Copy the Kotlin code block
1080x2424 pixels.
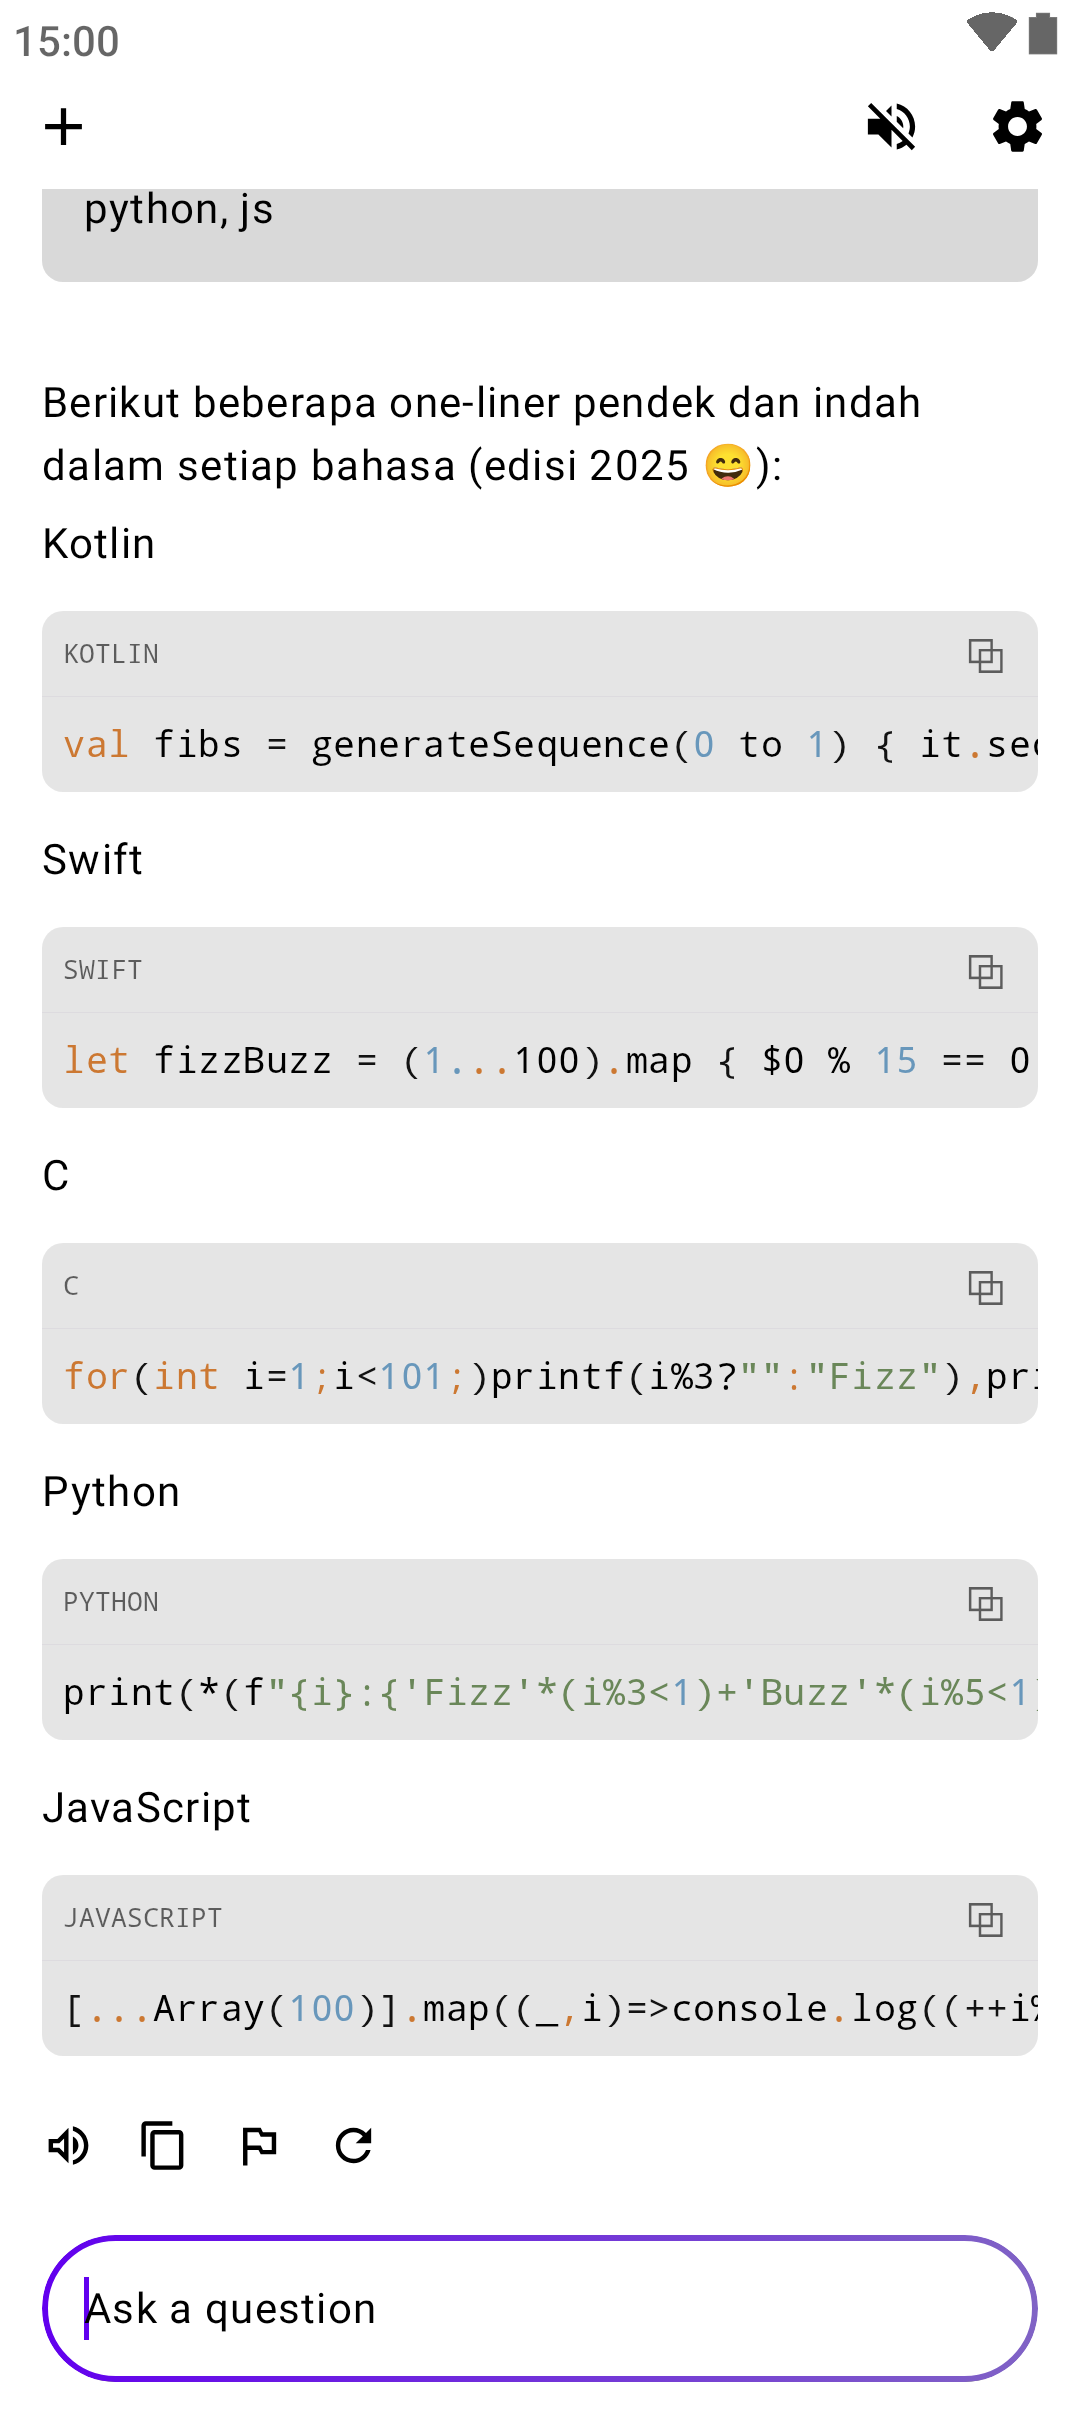coord(985,656)
